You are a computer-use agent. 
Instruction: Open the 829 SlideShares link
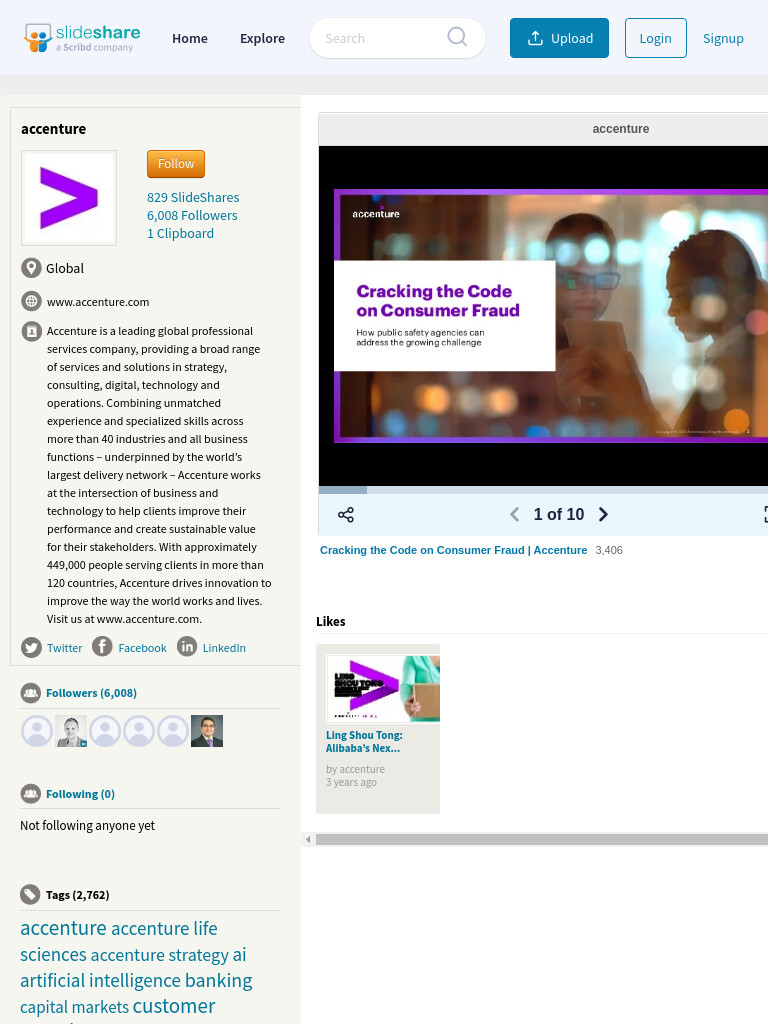tap(193, 197)
